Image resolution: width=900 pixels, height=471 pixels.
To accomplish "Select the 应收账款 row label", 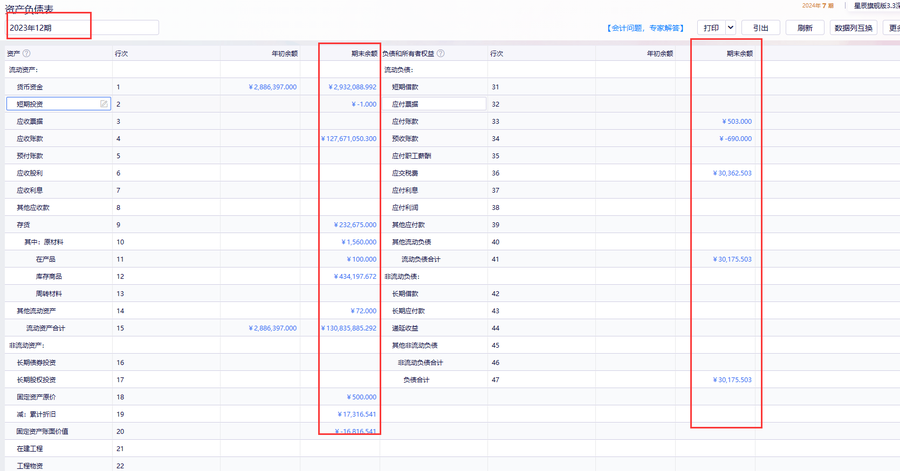I will pyautogui.click(x=30, y=139).
